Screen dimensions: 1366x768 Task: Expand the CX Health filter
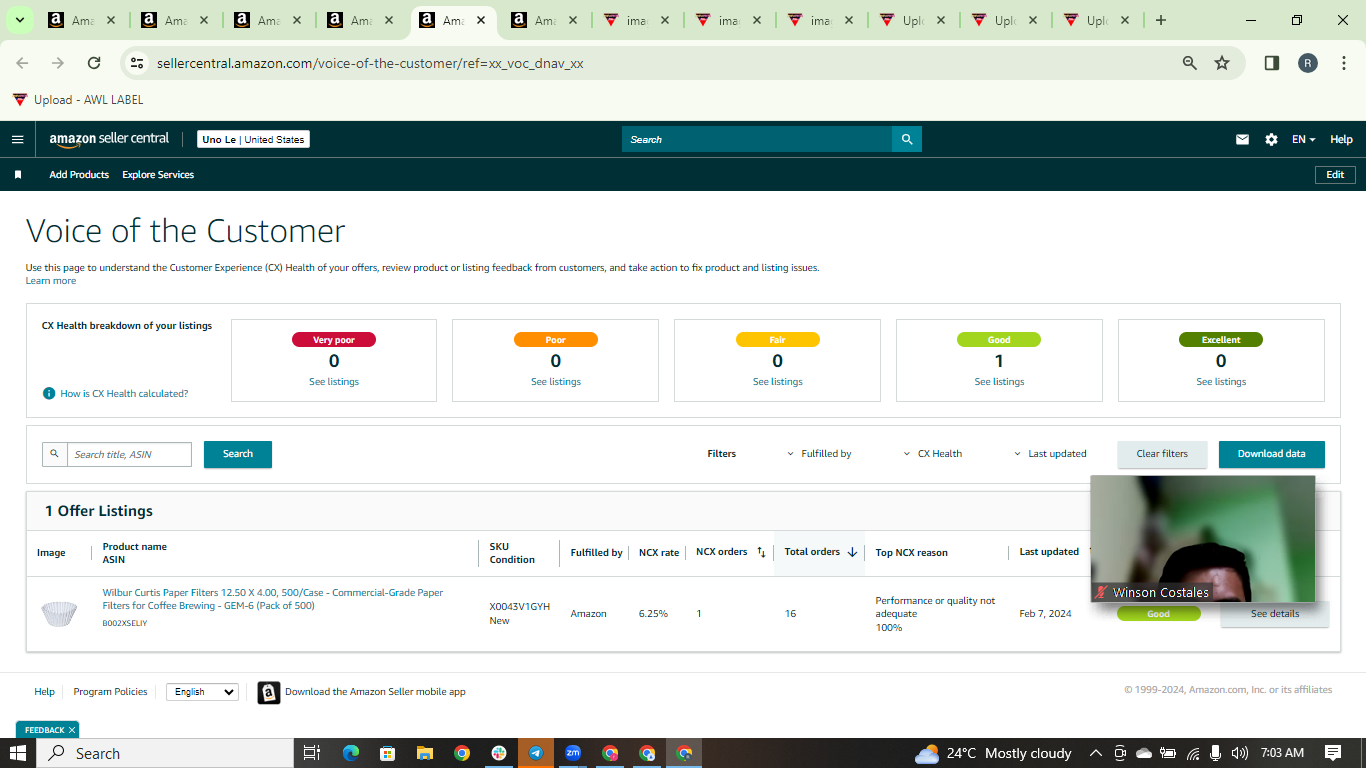tap(932, 454)
